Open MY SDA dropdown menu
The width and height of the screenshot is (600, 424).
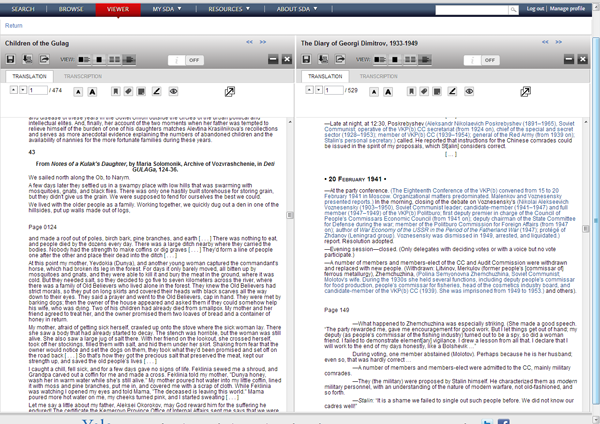point(167,9)
